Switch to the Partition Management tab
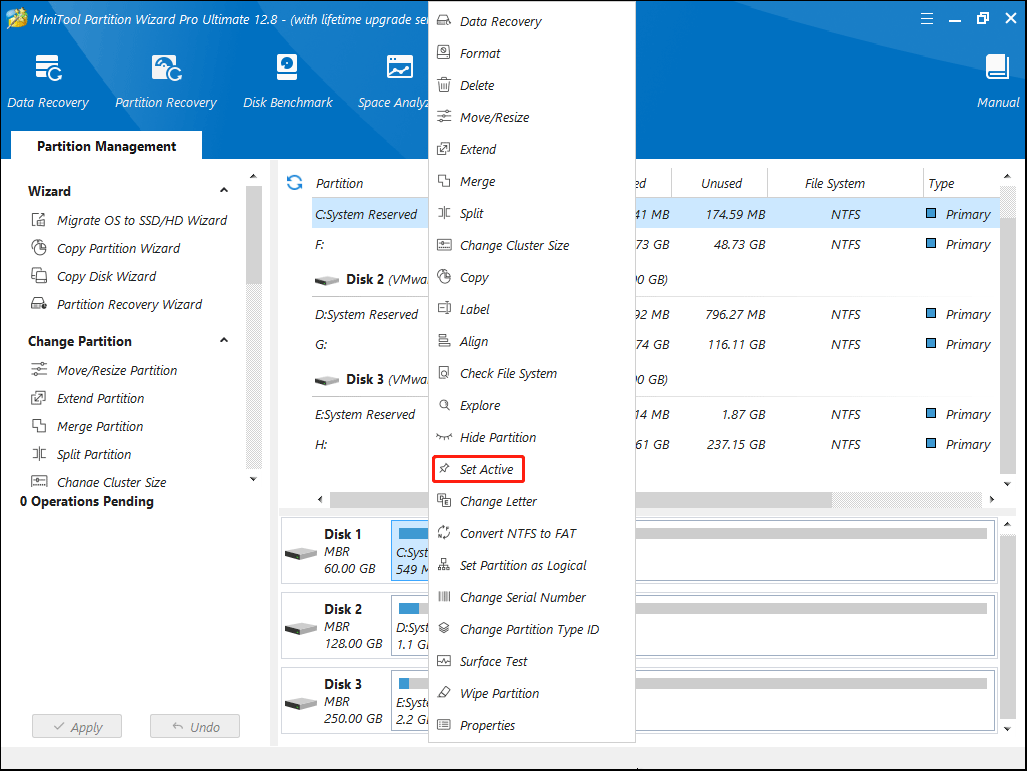1027x771 pixels. [x=107, y=145]
